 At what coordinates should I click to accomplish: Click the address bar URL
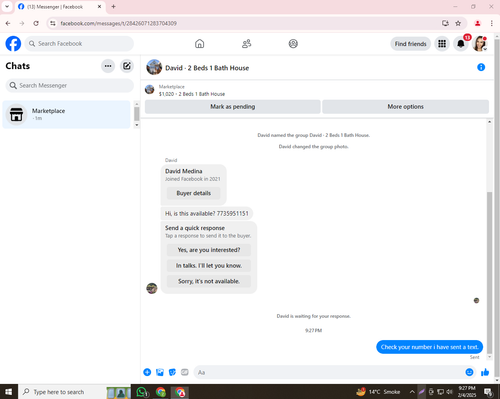(x=118, y=23)
